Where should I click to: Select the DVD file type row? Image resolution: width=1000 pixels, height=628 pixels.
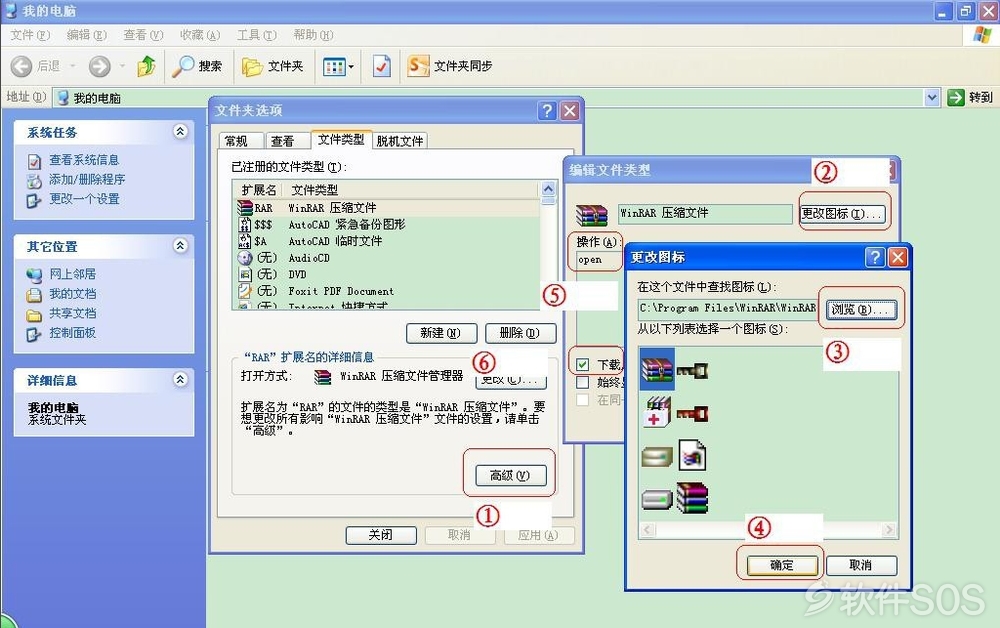pos(386,274)
